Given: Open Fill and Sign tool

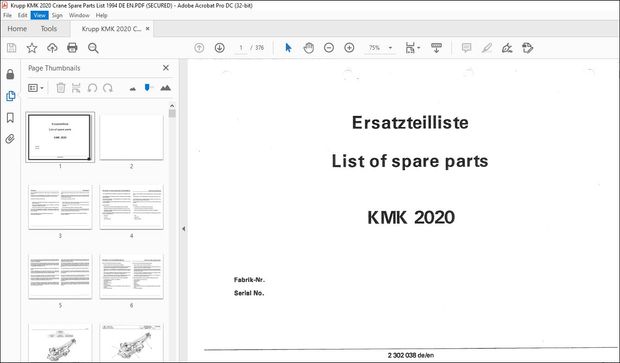Looking at the screenshot, I should tap(507, 48).
